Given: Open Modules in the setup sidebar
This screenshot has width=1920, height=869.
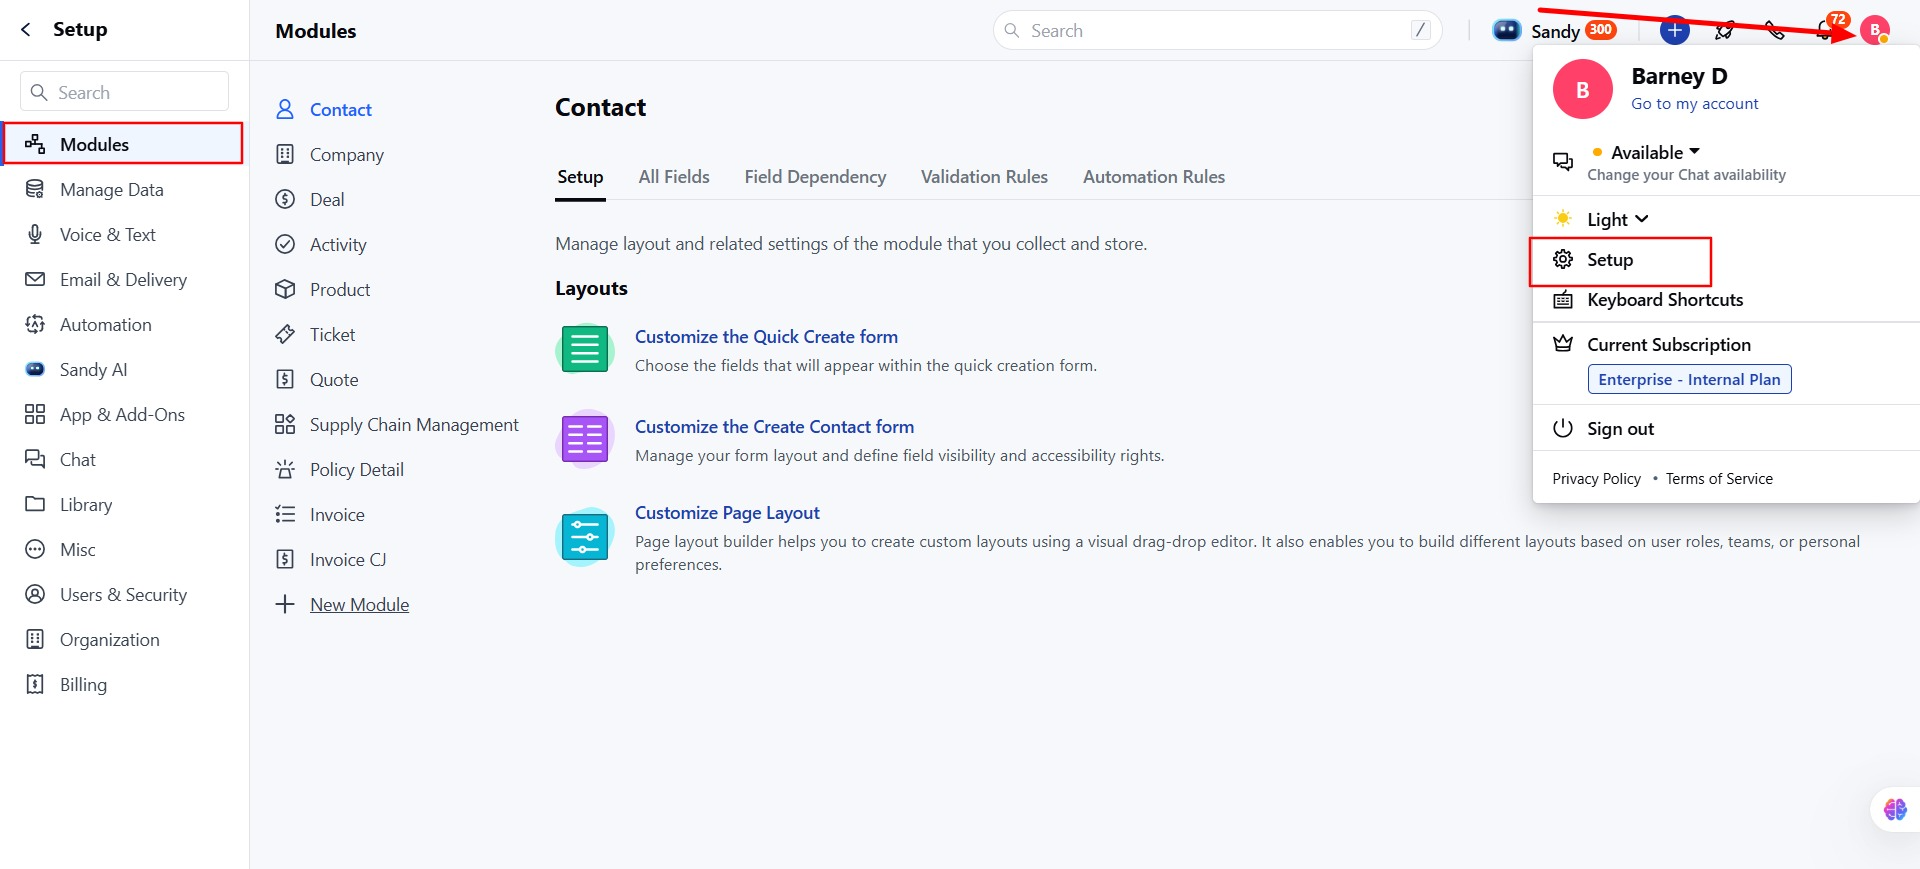Looking at the screenshot, I should click(123, 144).
